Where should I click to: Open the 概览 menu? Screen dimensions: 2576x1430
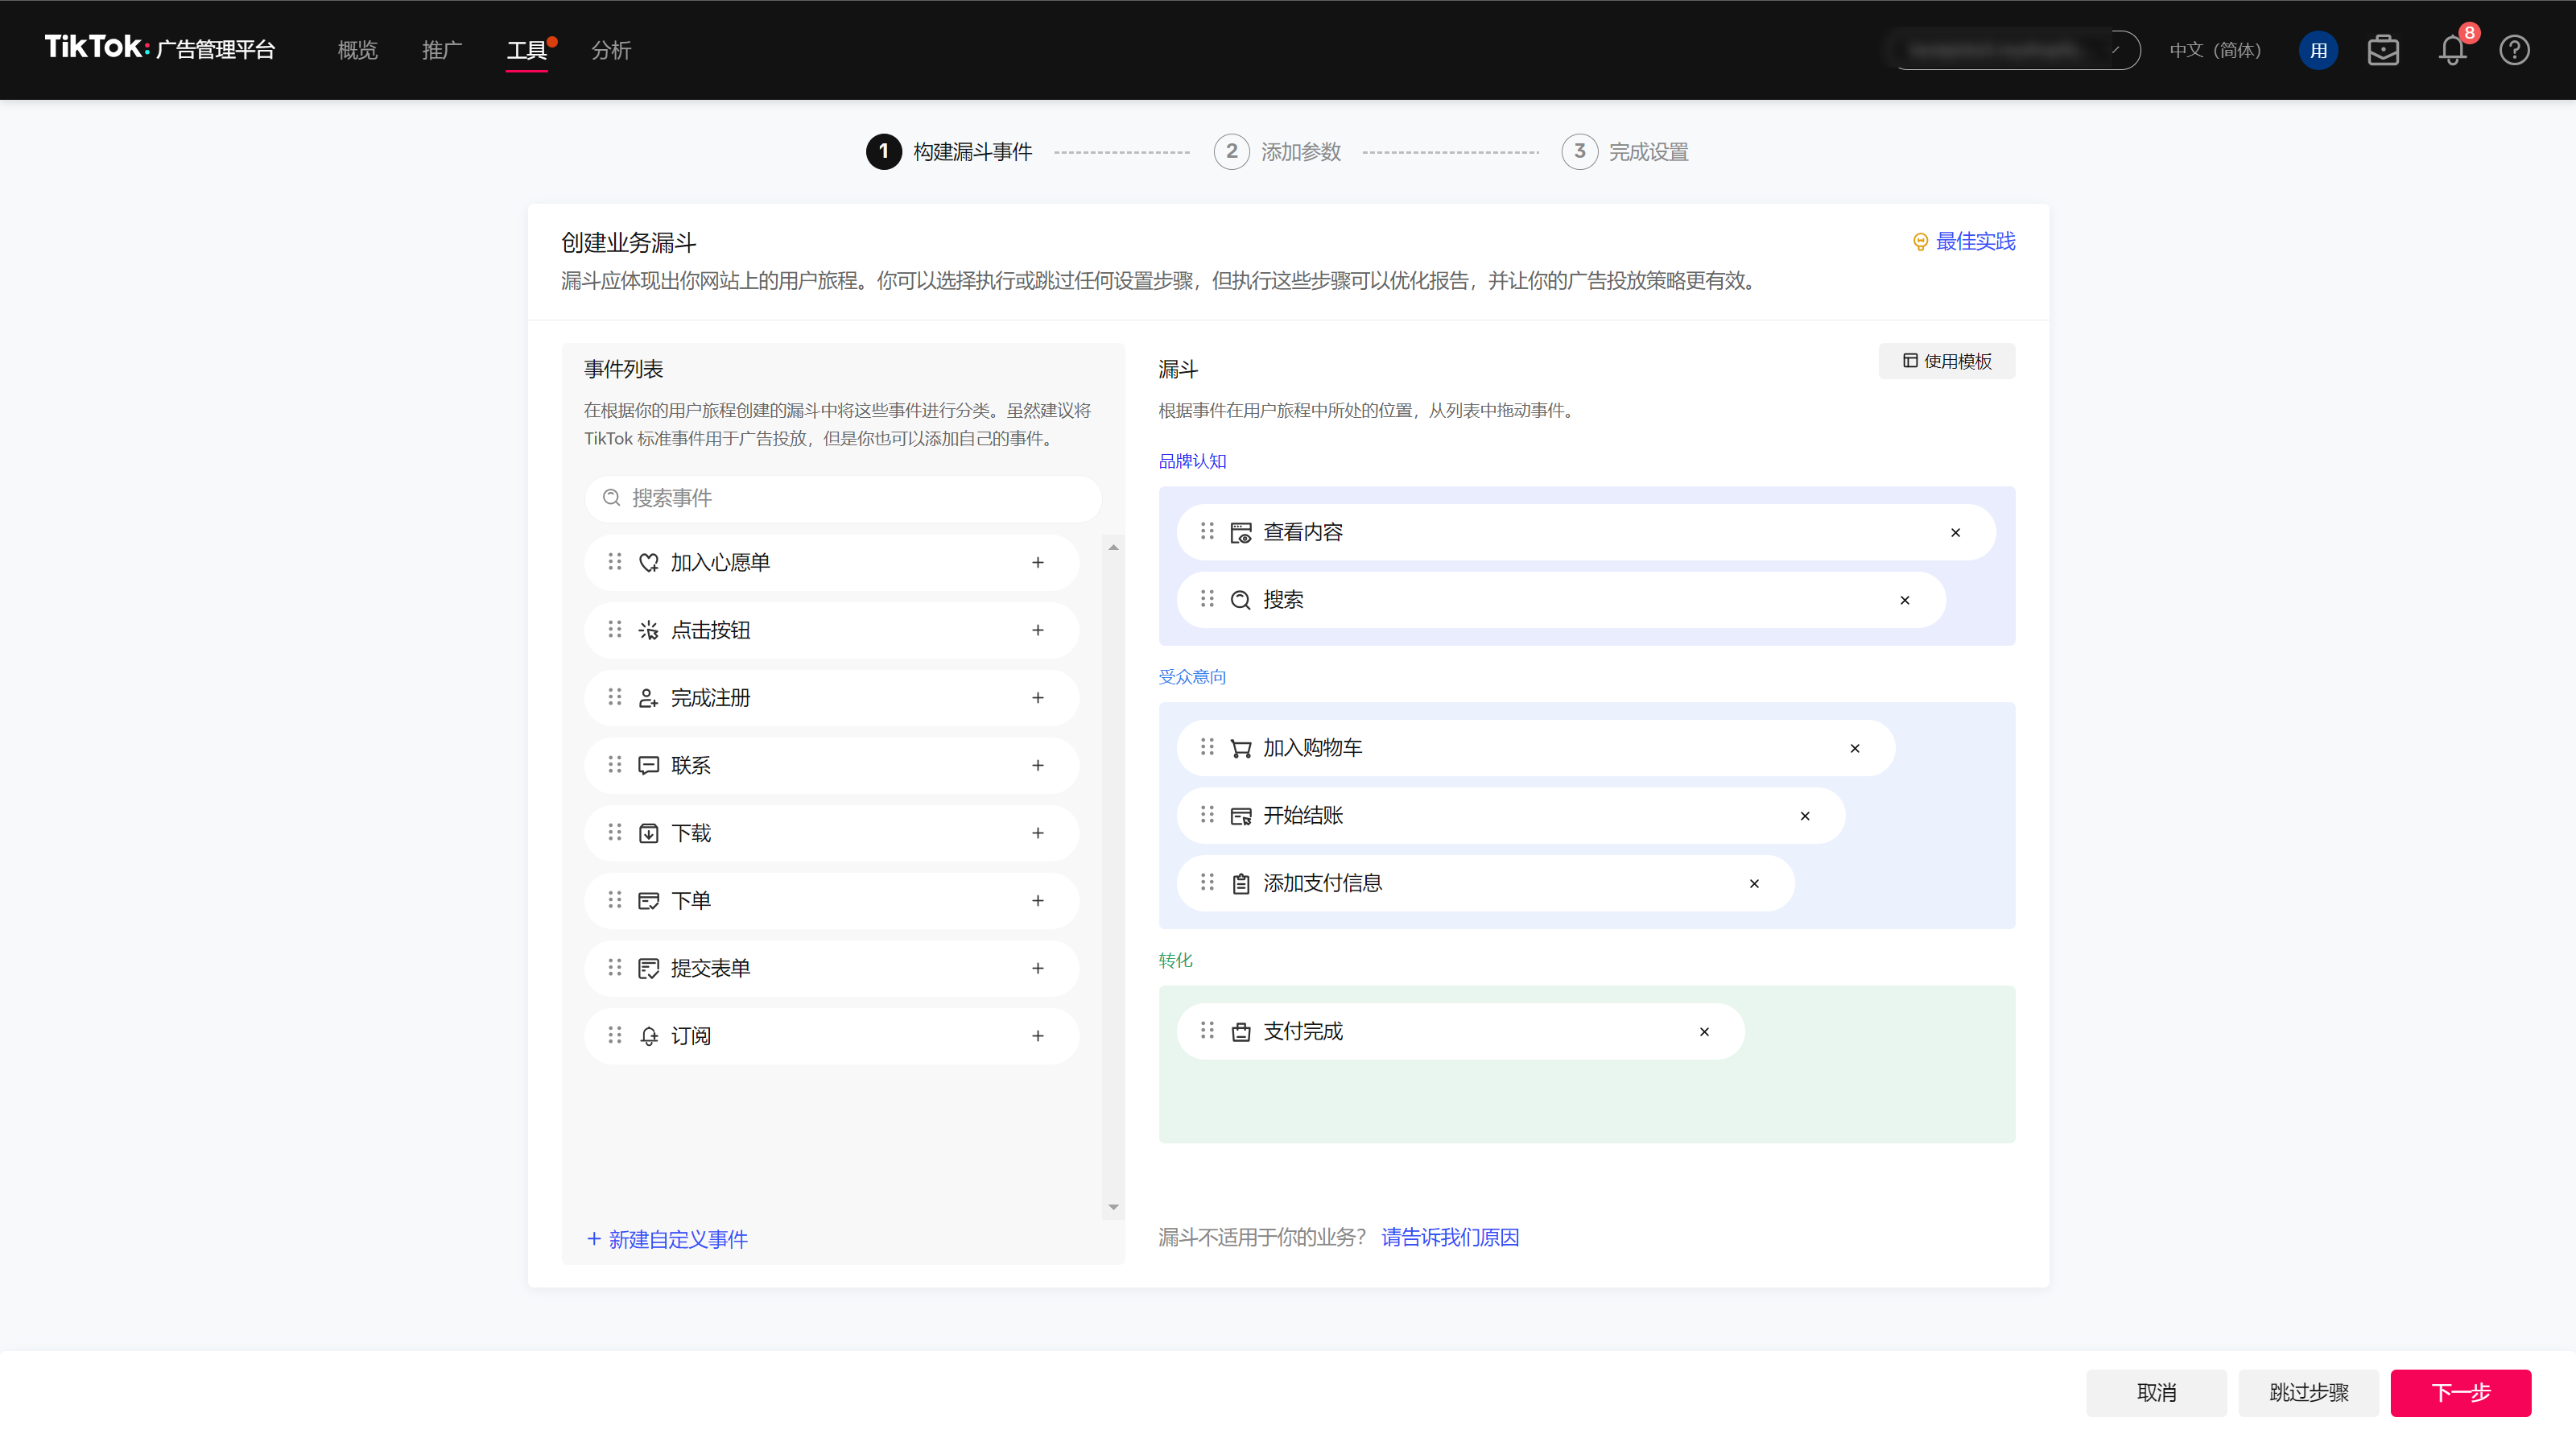point(357,50)
